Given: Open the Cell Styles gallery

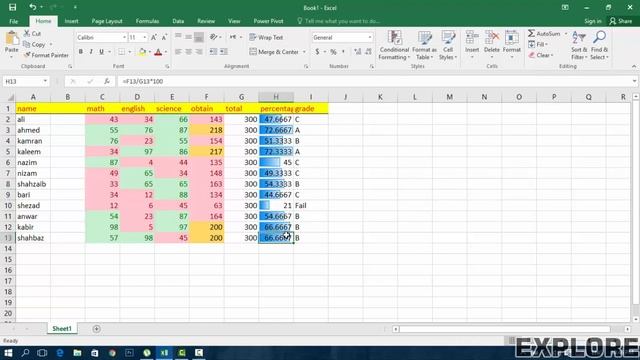Looking at the screenshot, I should tap(448, 45).
